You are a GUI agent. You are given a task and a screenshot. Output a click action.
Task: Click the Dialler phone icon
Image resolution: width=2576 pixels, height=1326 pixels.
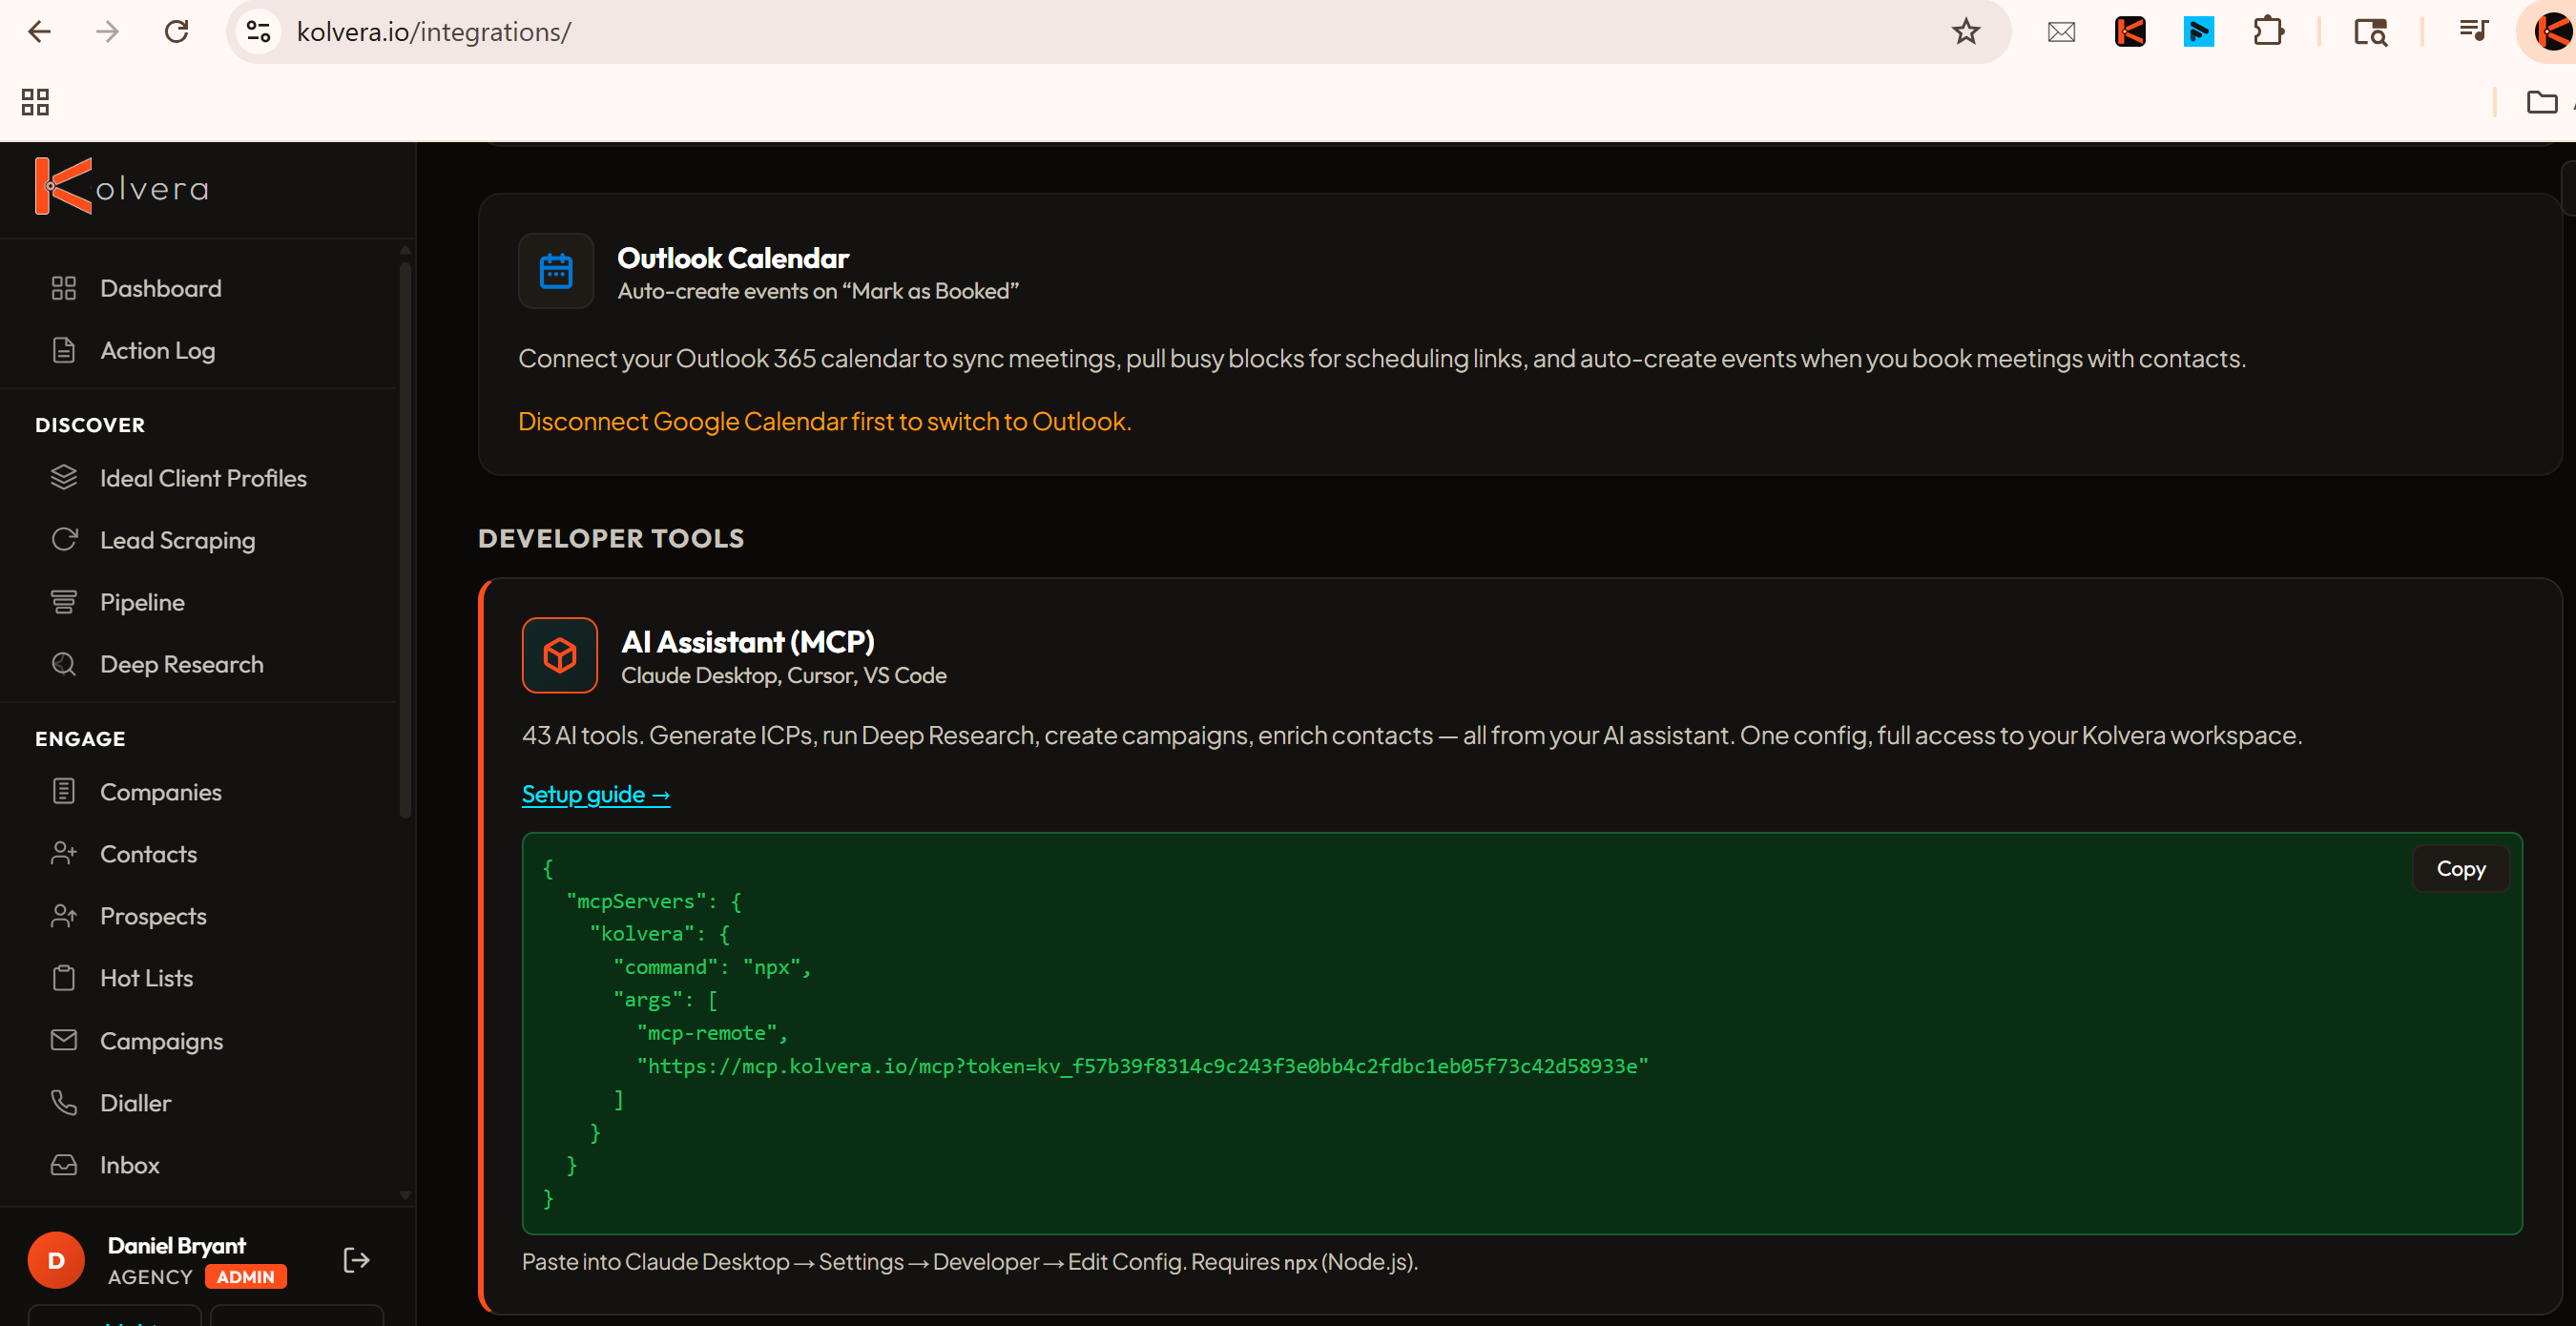pos(64,1102)
